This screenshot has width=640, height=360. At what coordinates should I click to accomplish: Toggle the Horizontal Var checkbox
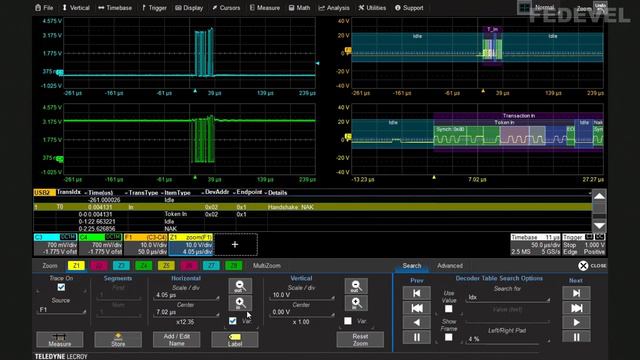click(233, 321)
